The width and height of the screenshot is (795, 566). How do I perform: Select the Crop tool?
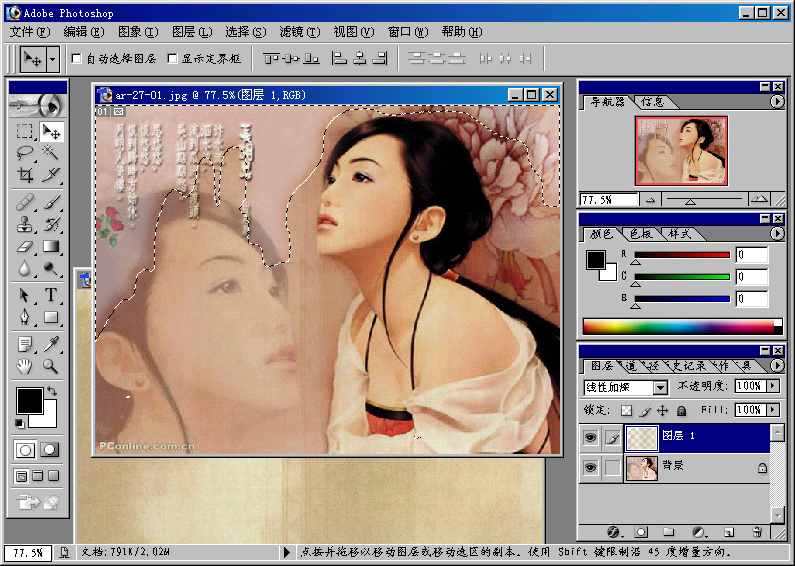[24, 174]
